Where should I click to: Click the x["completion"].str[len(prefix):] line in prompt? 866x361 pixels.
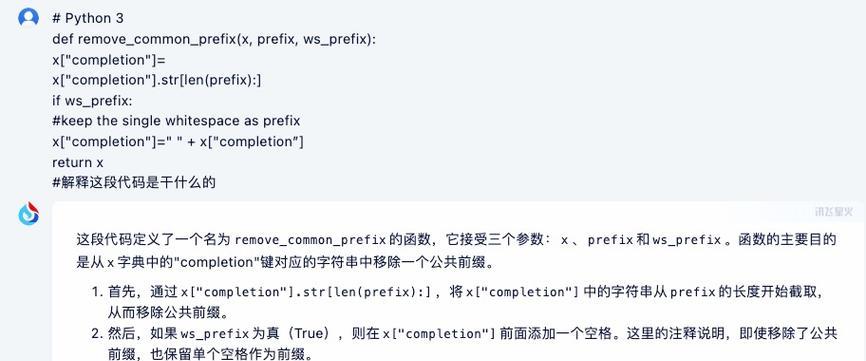(x=156, y=80)
